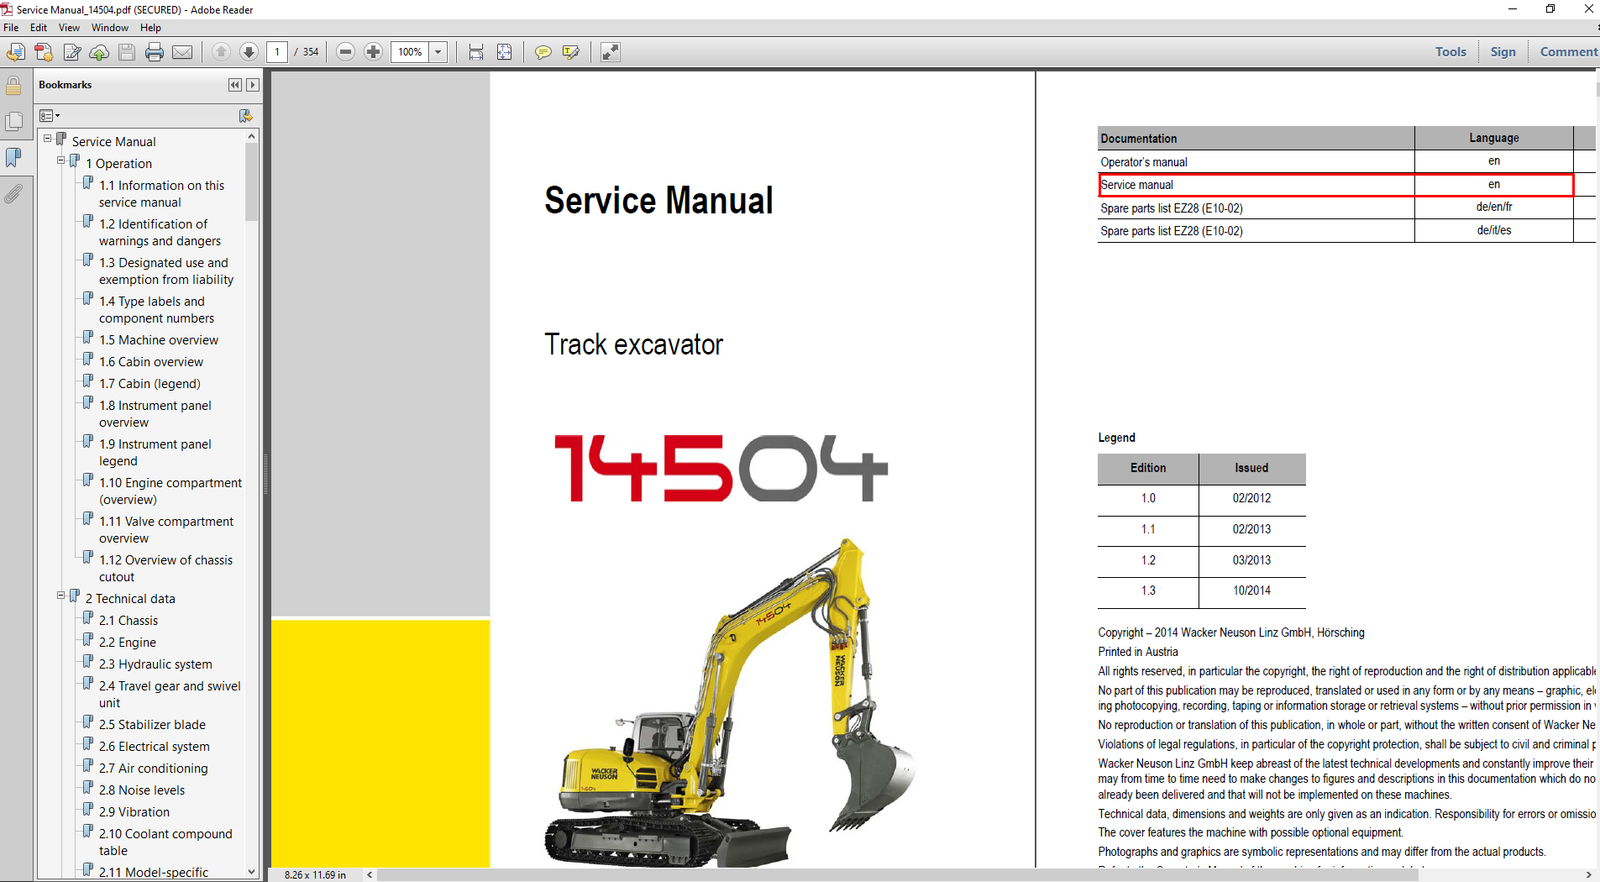This screenshot has width=1600, height=882.
Task: Select the highlight text tool
Action: coord(571,52)
